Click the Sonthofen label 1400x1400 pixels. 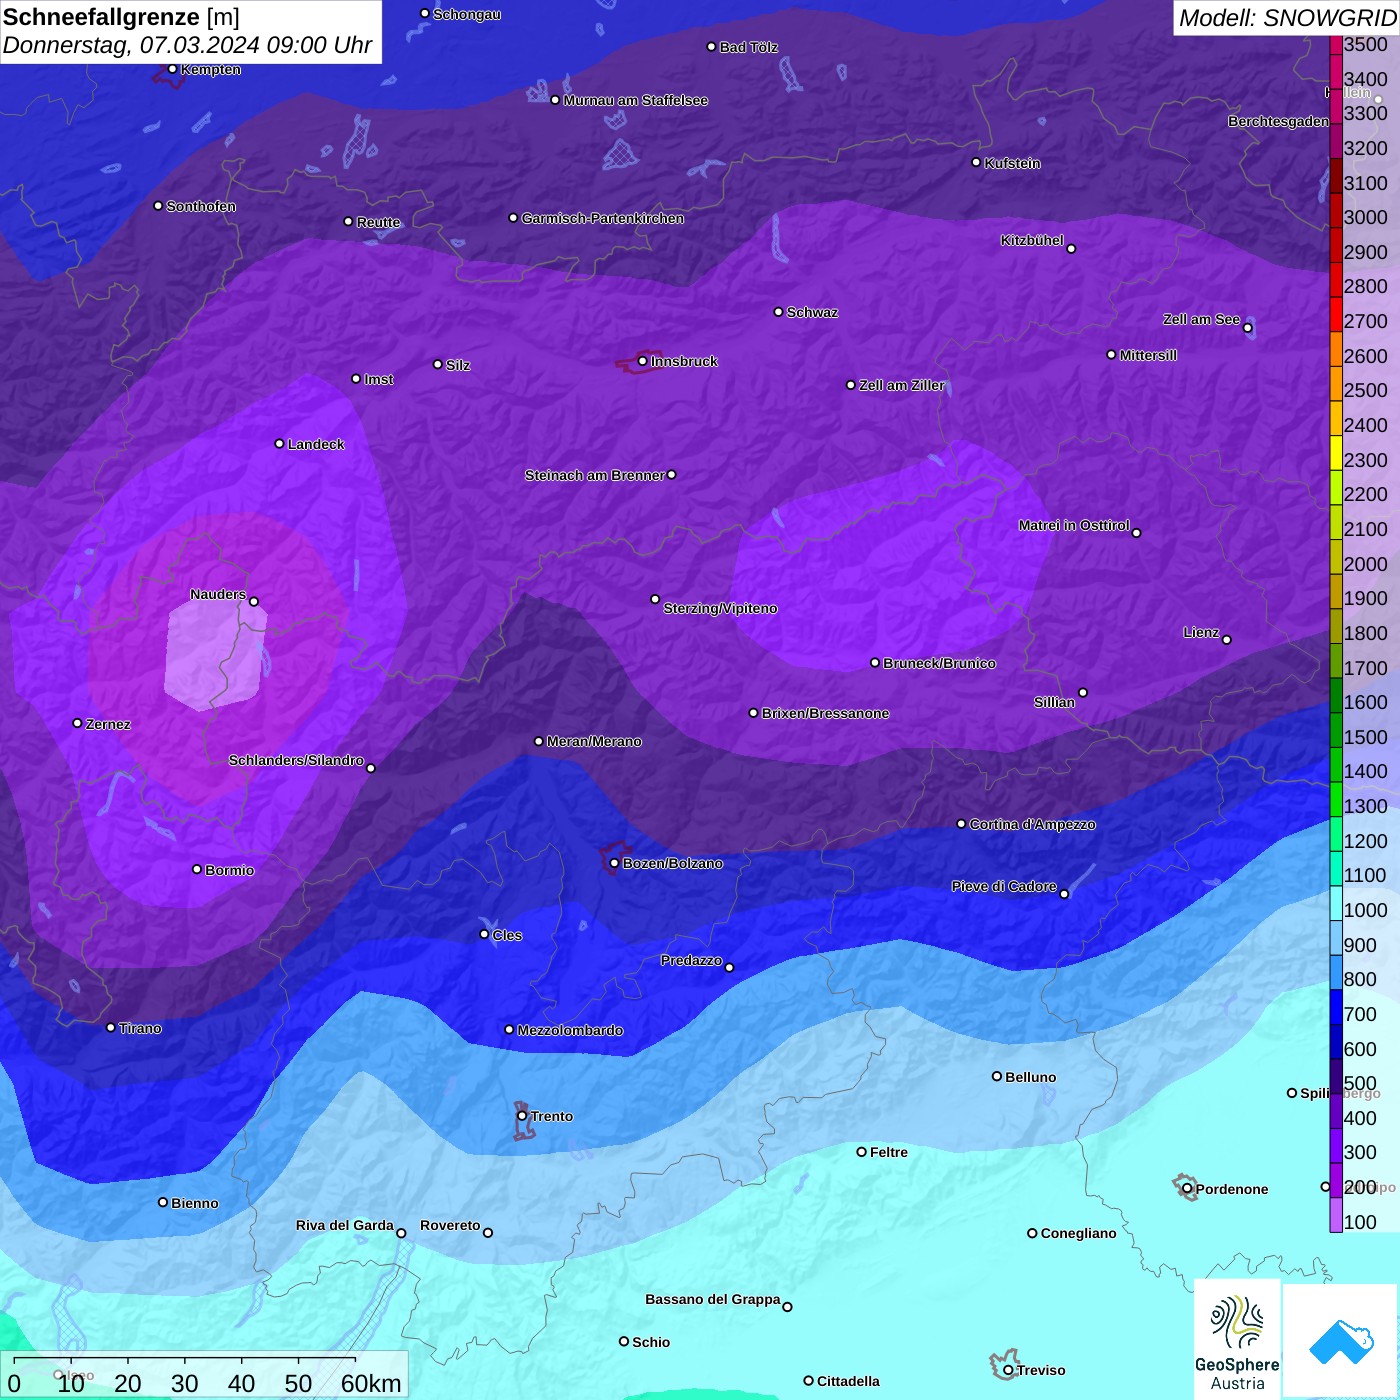point(201,206)
